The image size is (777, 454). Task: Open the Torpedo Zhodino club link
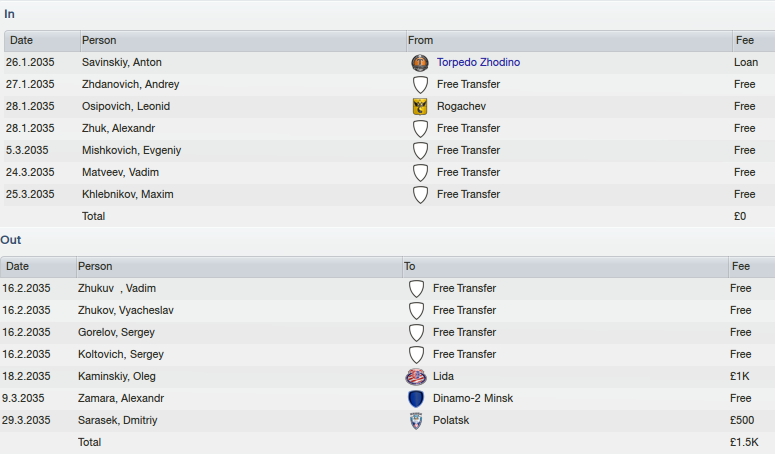point(478,62)
